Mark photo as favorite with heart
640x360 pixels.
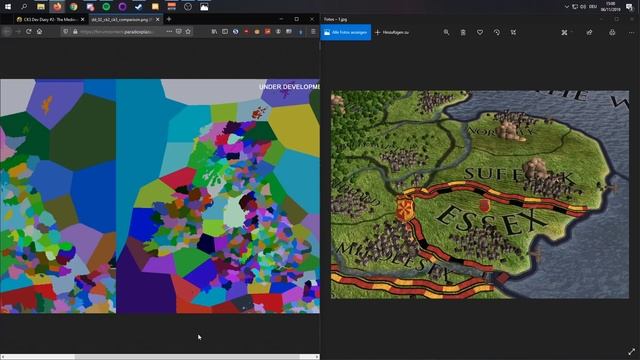click(480, 32)
